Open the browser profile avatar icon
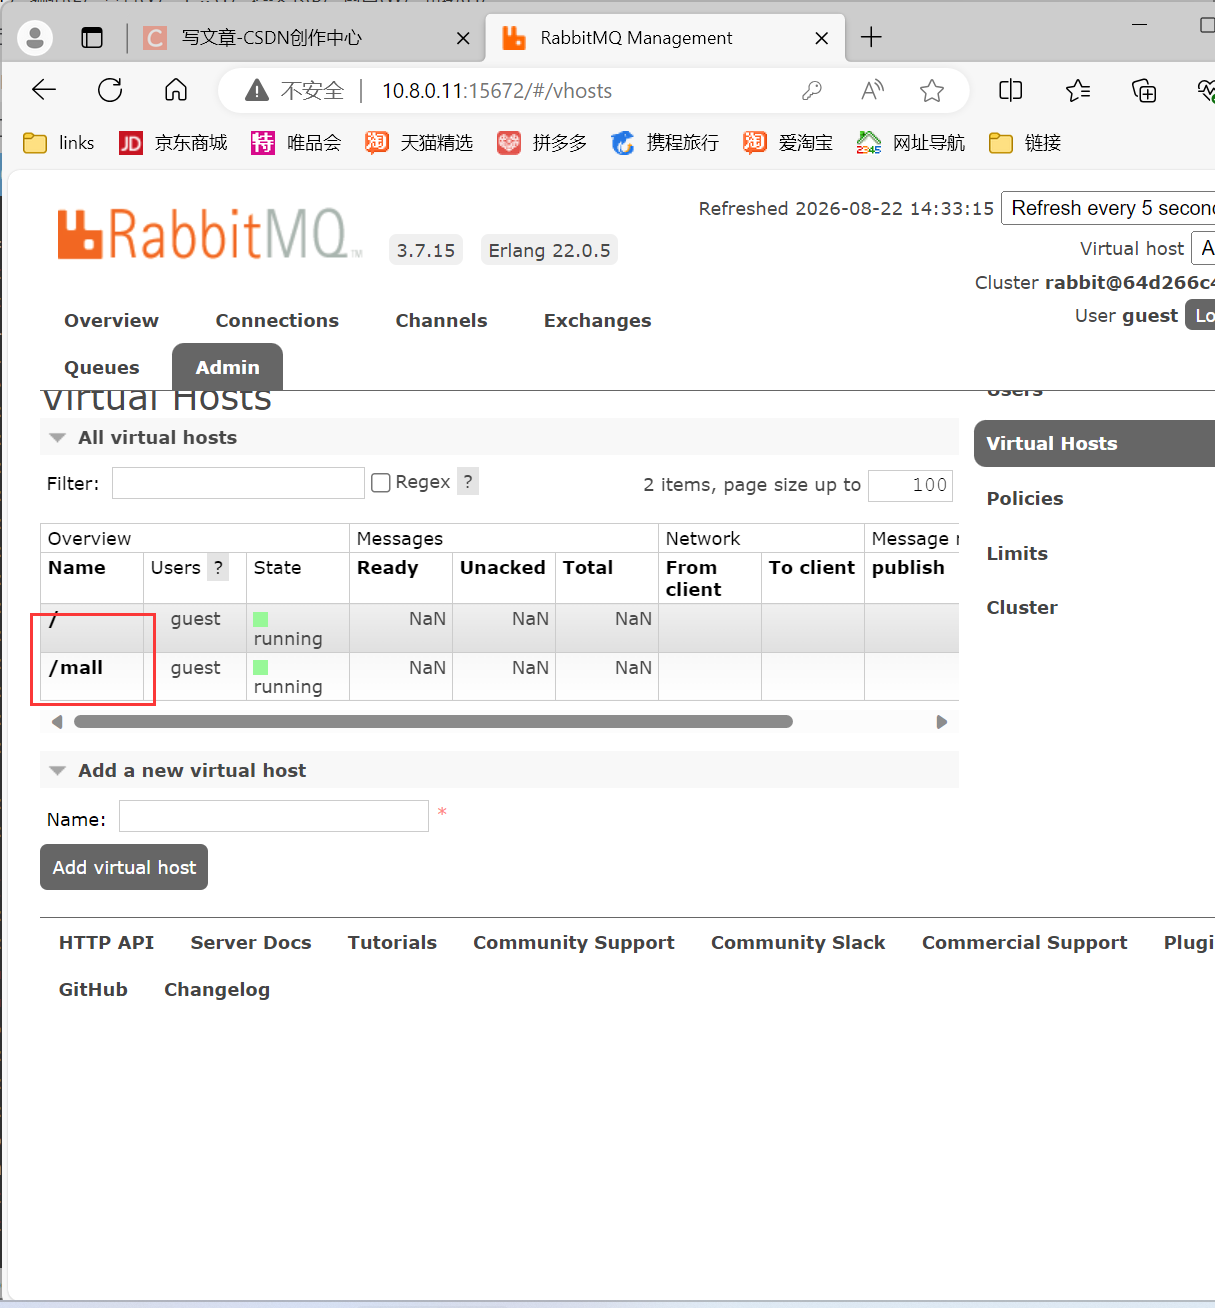1215x1308 pixels. [35, 38]
